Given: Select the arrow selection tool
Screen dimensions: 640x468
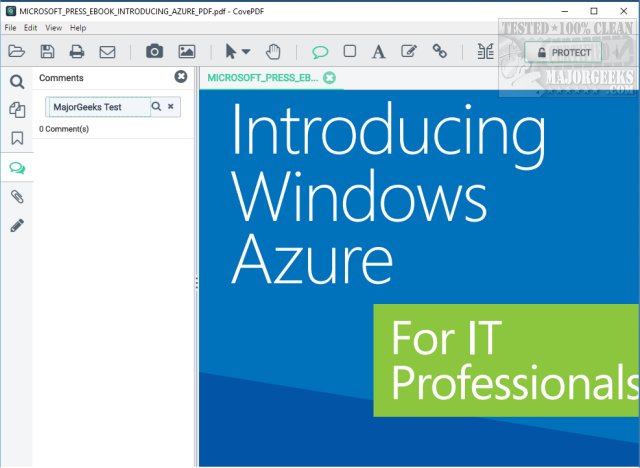Looking at the screenshot, I should (x=231, y=52).
